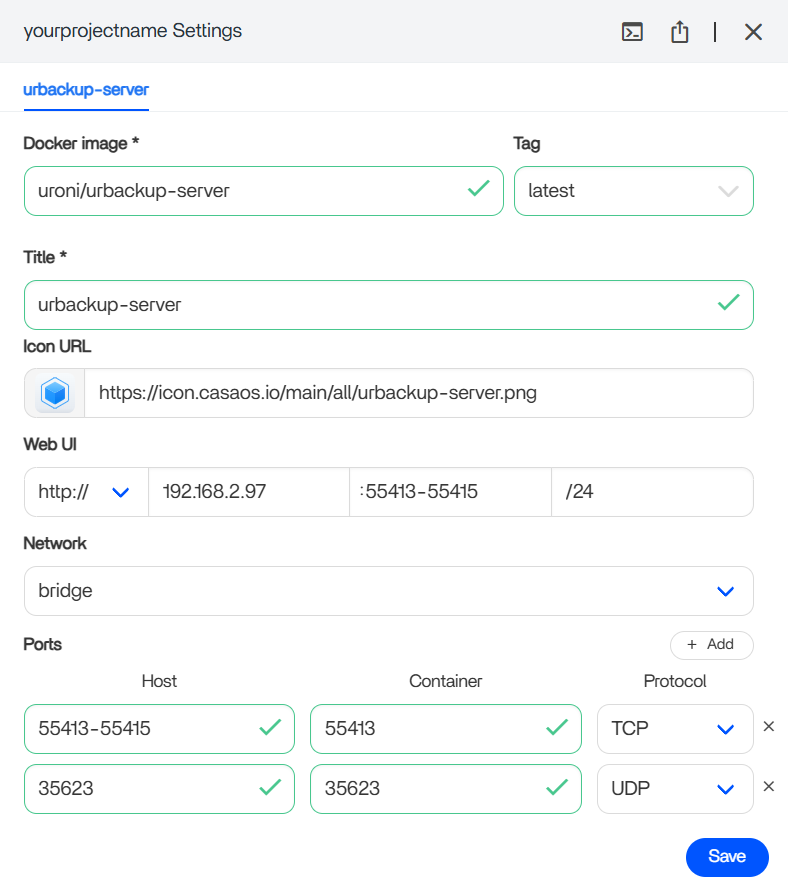
Task: Open the terminal and logs icon
Action: (x=632, y=32)
